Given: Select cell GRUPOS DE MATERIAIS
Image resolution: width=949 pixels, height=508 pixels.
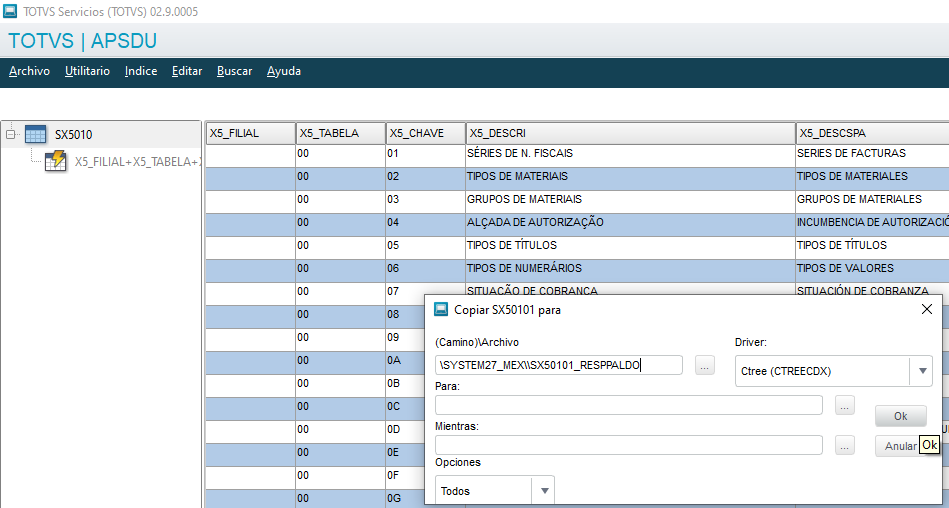Looking at the screenshot, I should click(631, 202).
